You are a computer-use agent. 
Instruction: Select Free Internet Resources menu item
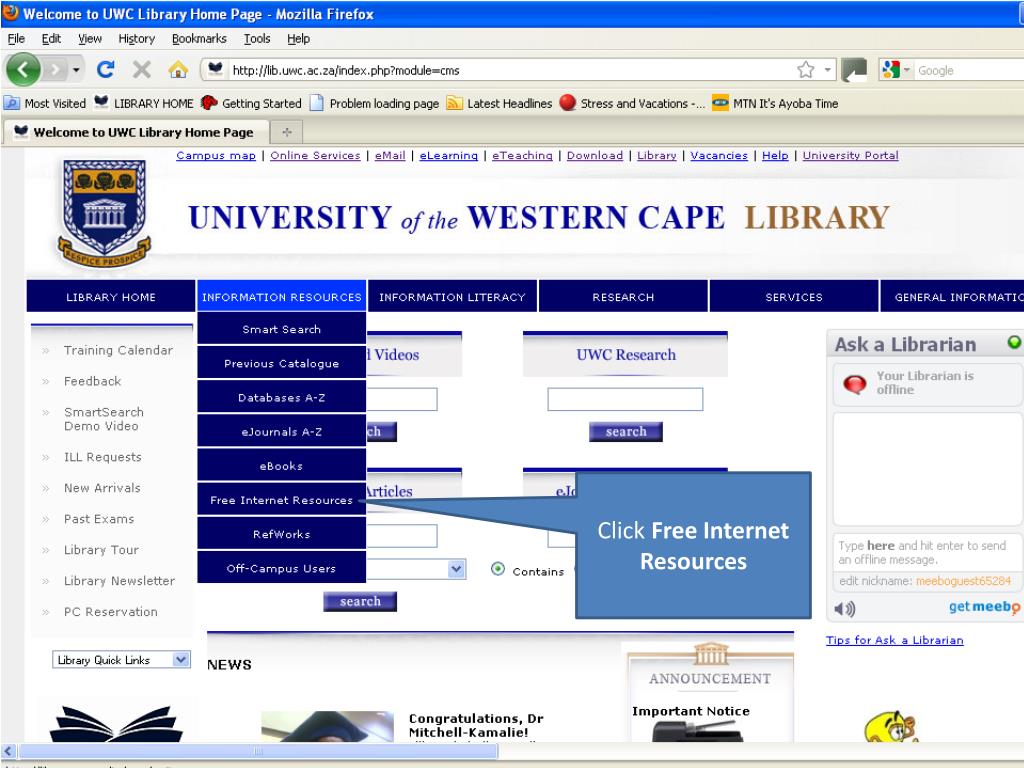coord(281,500)
